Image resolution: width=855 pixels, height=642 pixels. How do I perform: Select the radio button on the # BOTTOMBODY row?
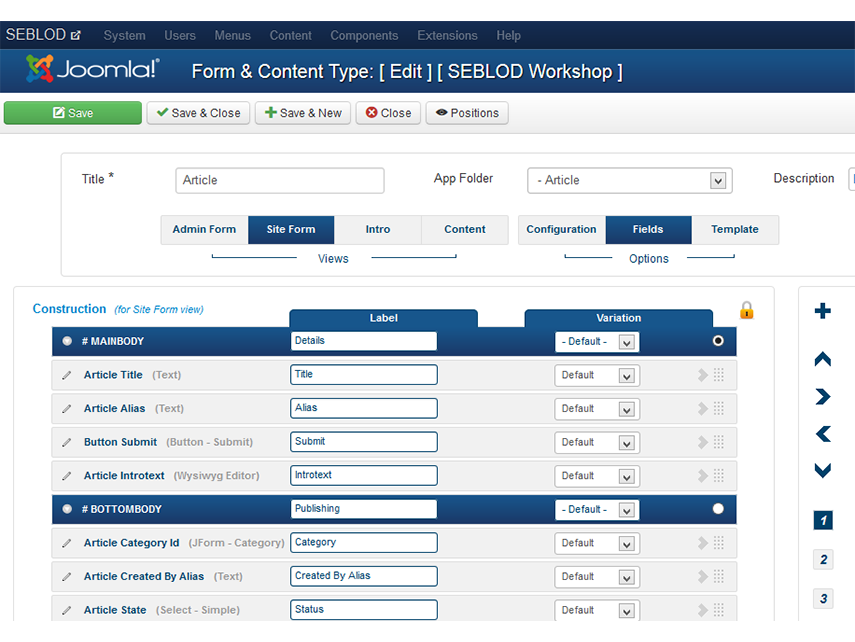tap(717, 509)
